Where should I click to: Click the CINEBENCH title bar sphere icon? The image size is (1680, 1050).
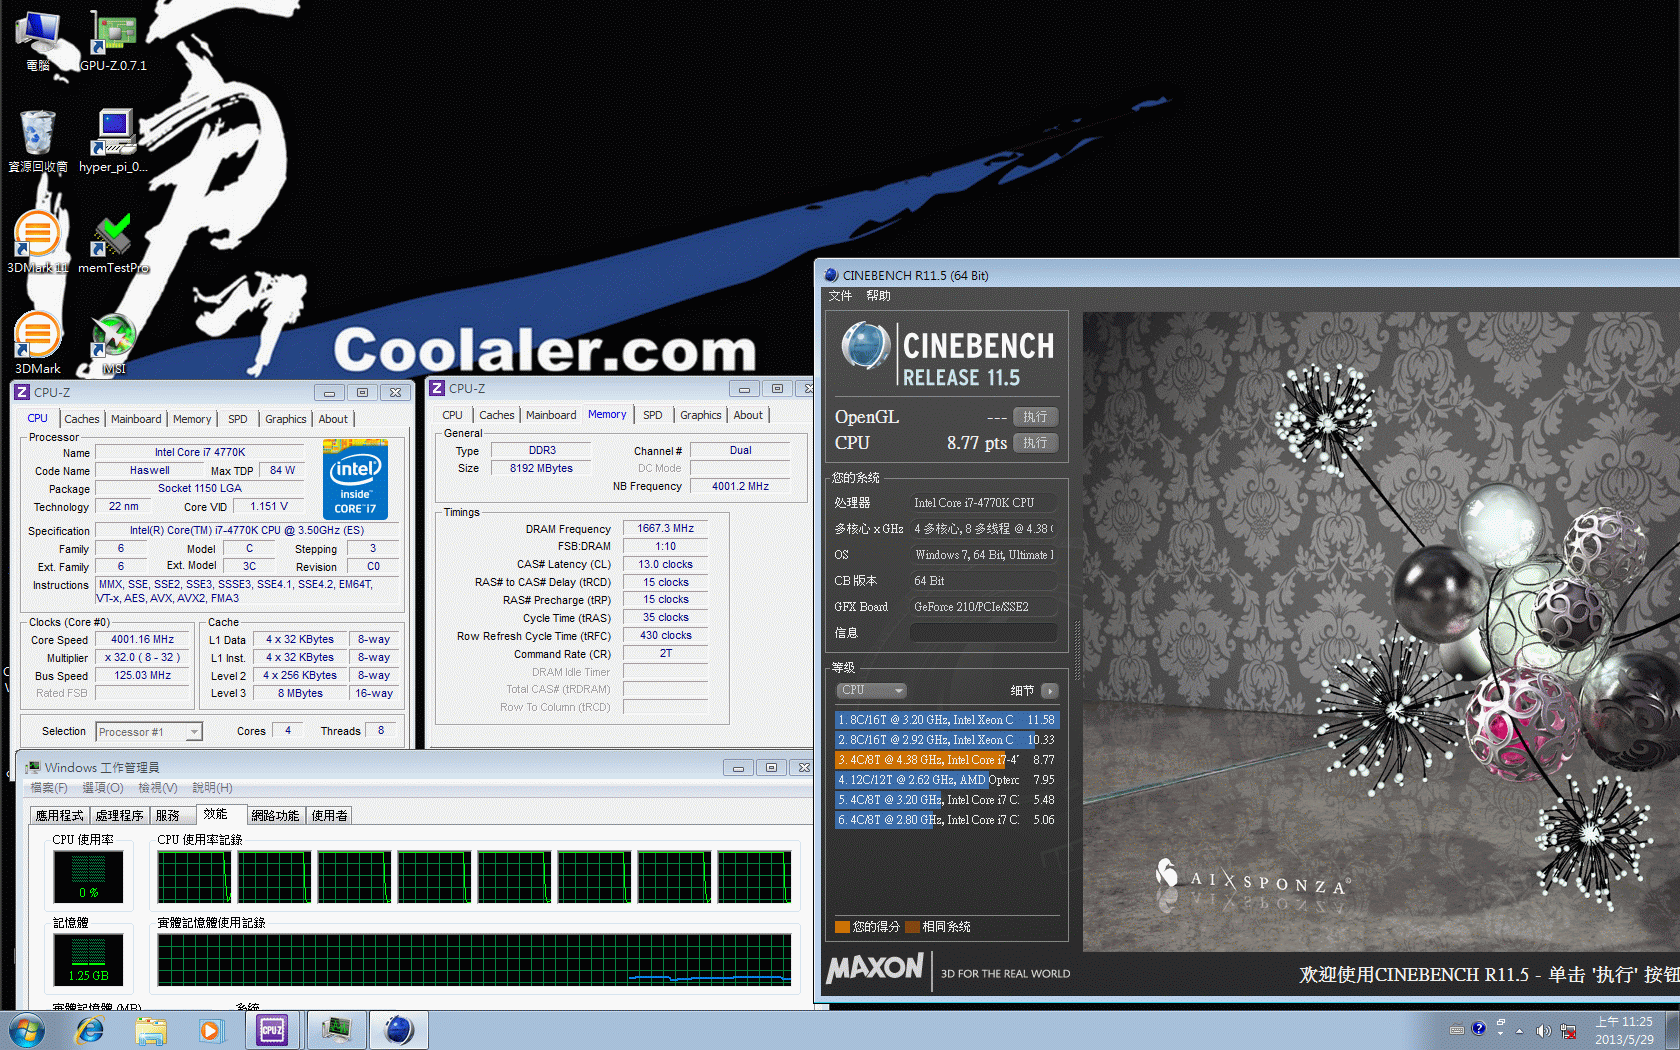[831, 275]
